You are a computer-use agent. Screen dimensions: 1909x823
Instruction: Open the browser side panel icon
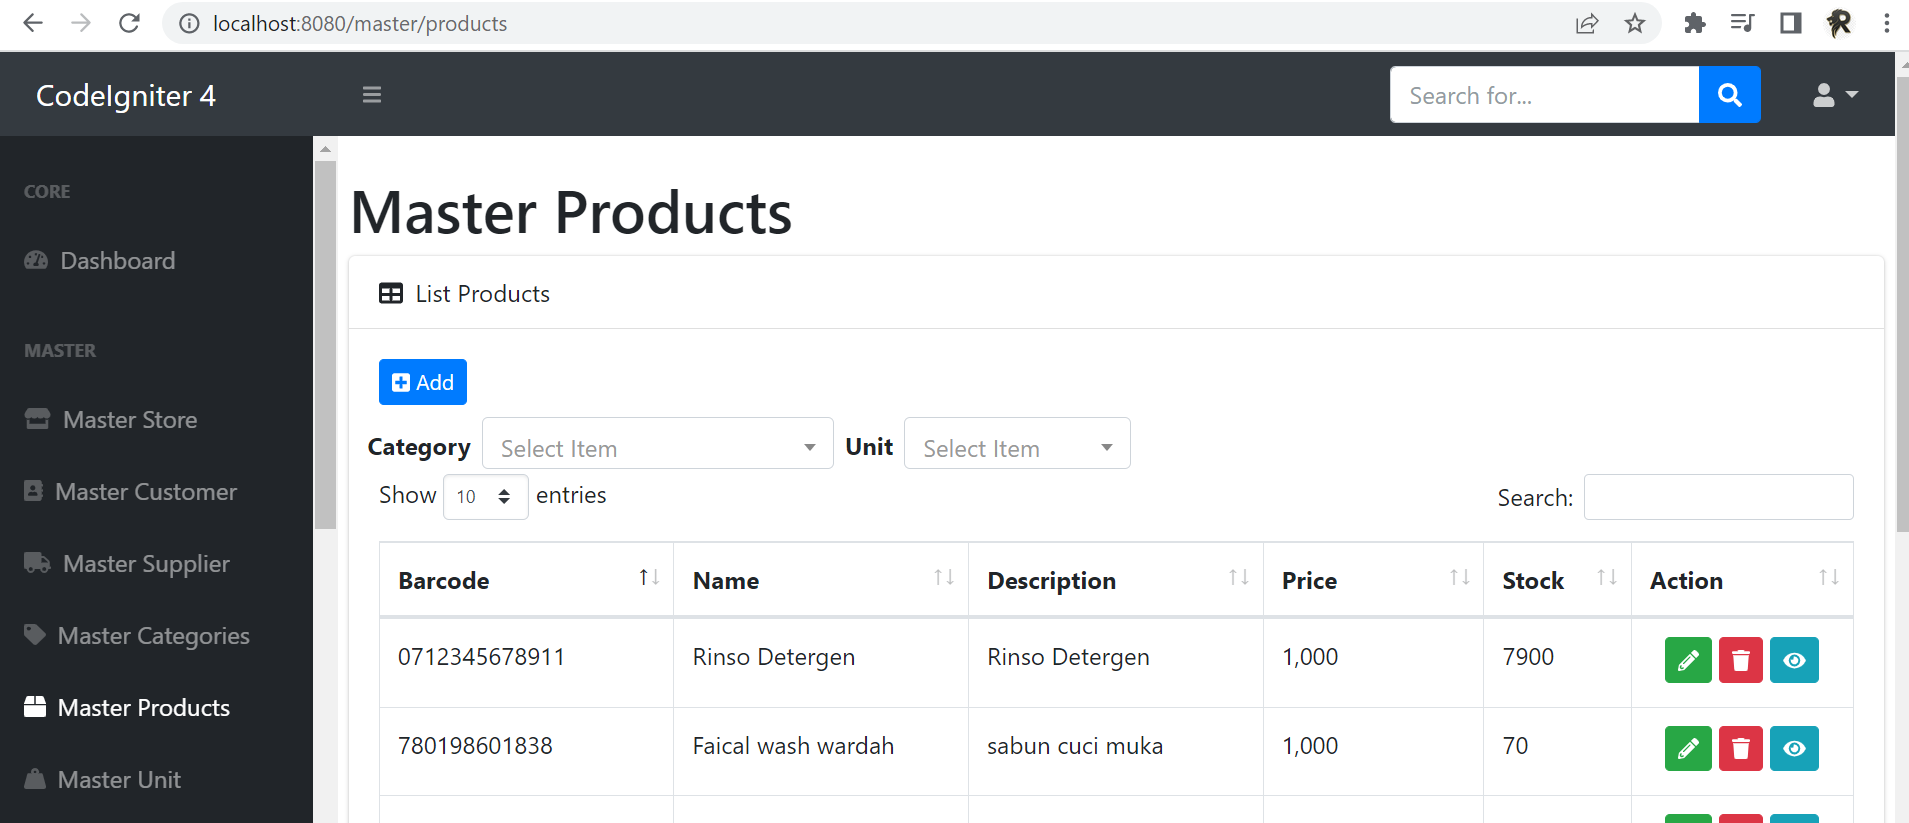click(1791, 23)
